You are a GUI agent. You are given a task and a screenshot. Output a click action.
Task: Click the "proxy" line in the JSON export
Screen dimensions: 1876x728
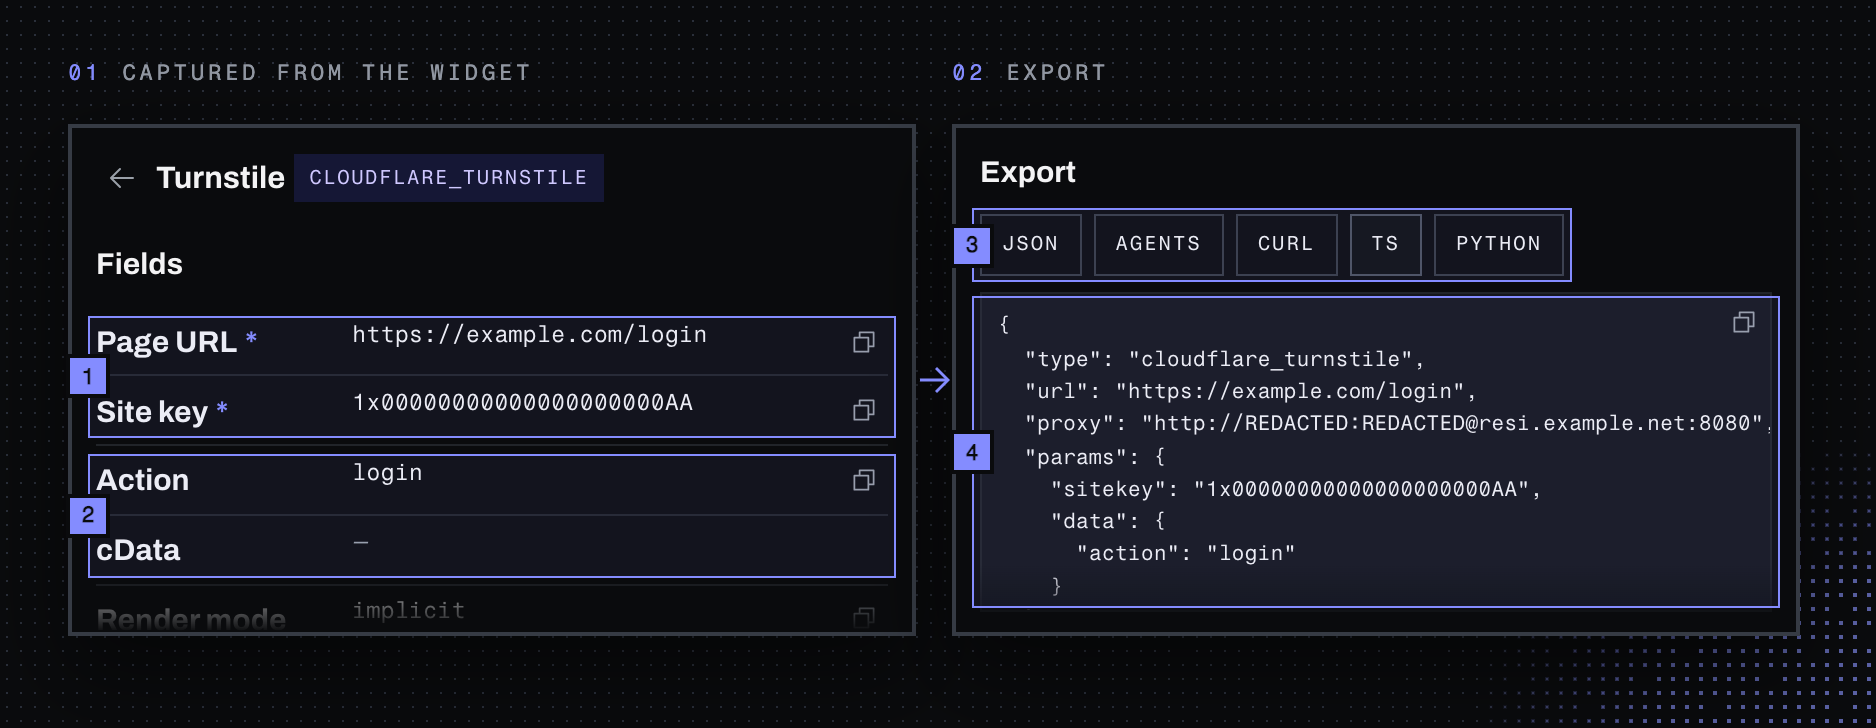click(x=1397, y=424)
